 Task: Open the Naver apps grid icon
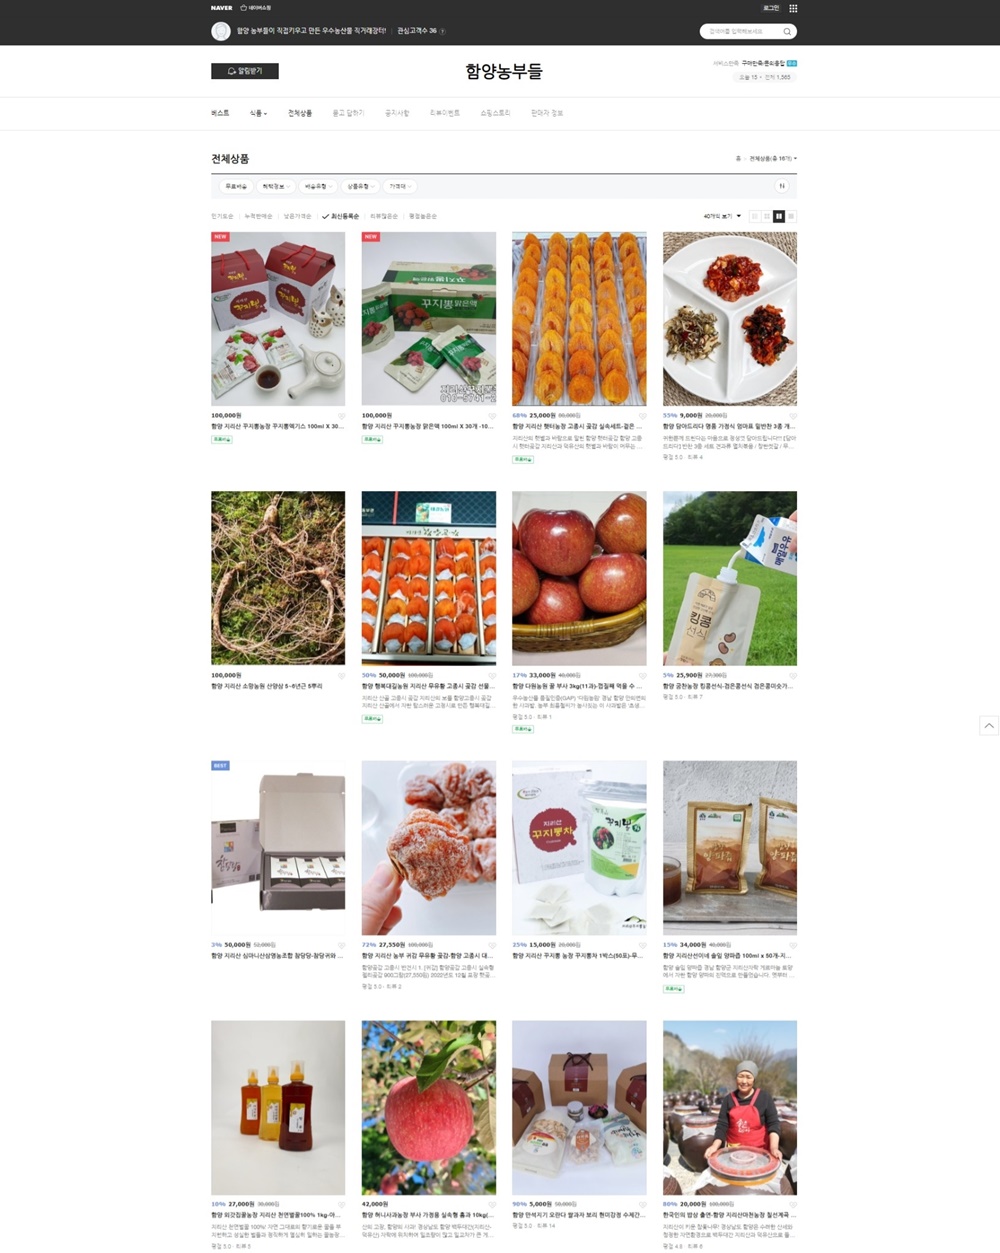[x=793, y=8]
